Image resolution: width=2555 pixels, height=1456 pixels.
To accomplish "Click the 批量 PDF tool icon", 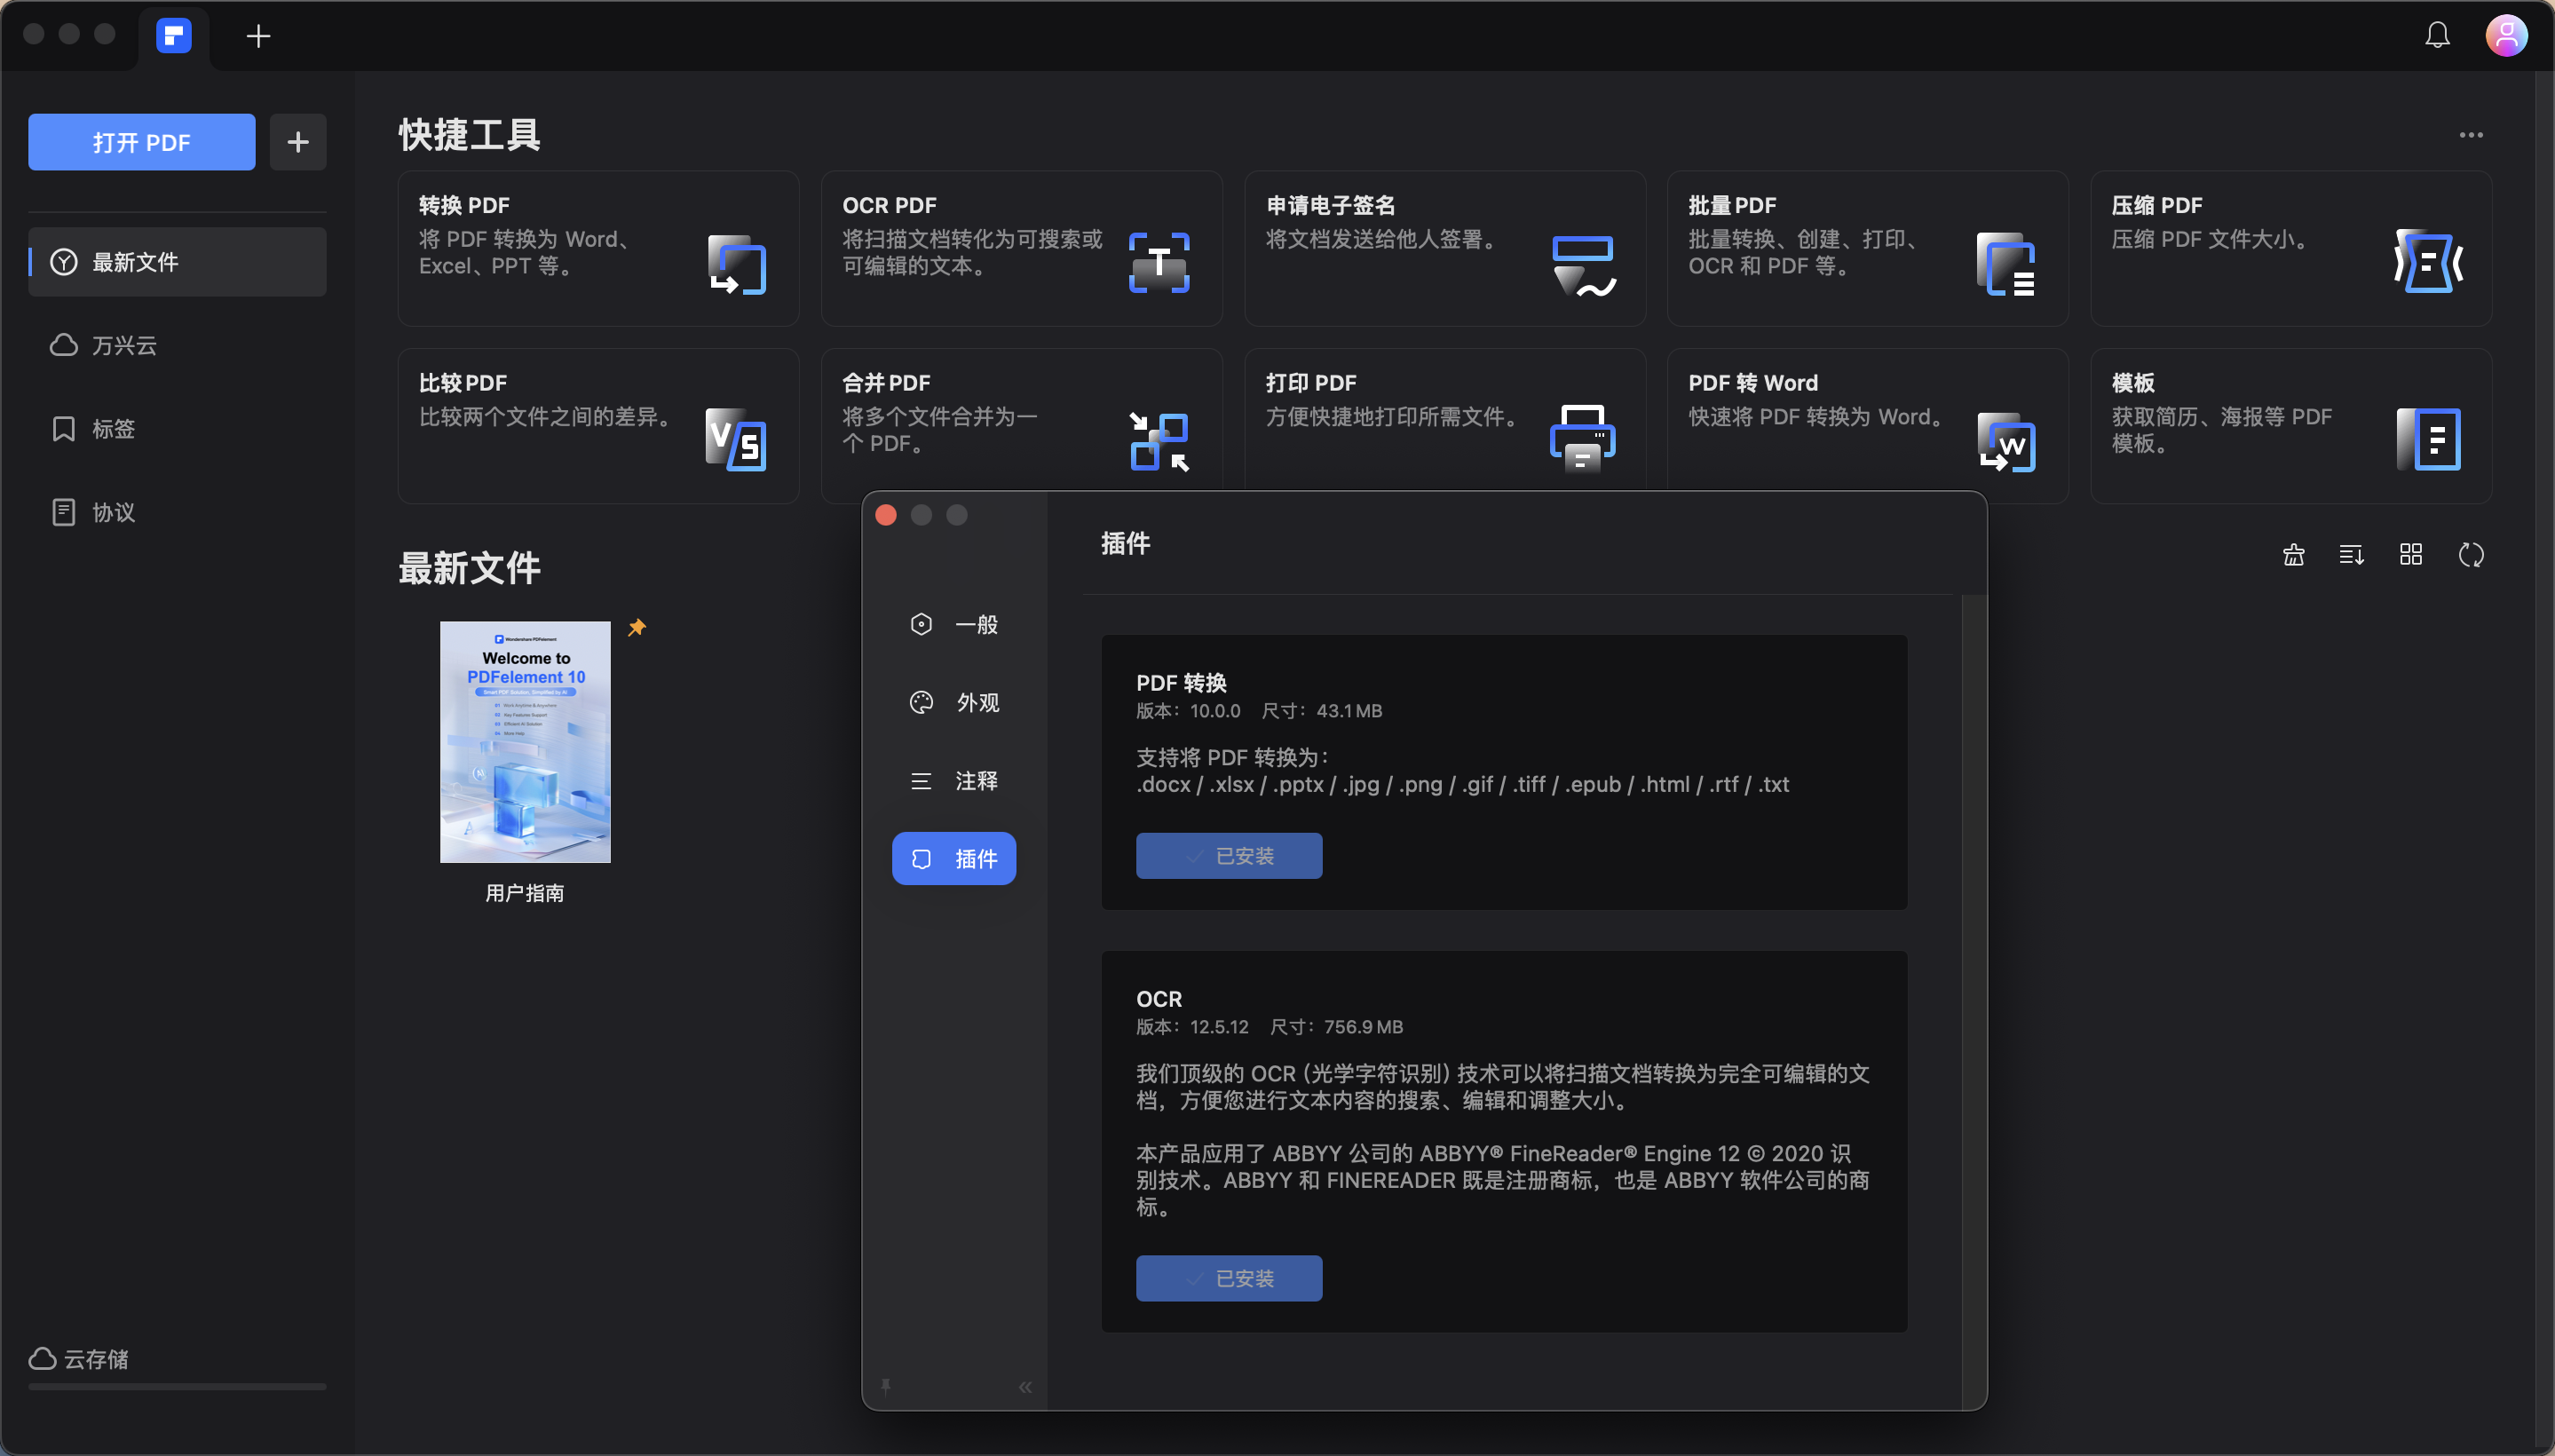I will tap(2006, 264).
